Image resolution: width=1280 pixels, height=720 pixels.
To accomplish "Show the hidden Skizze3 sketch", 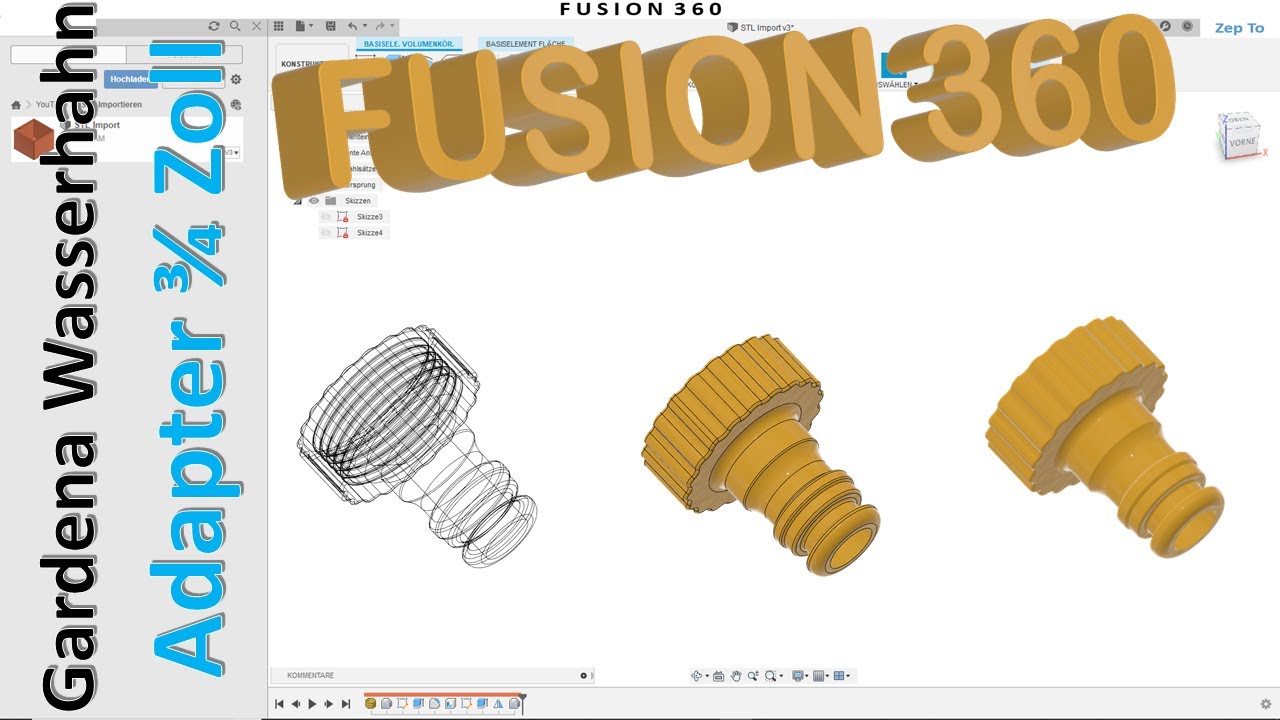I will coord(326,217).
